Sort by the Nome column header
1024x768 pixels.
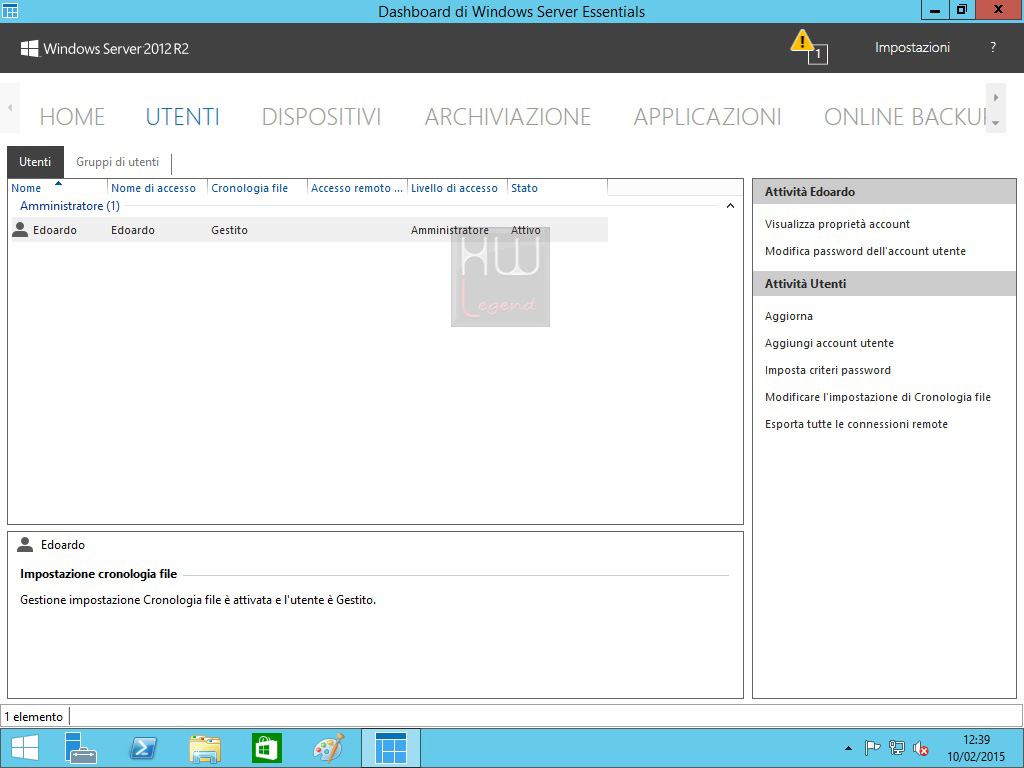pyautogui.click(x=57, y=188)
